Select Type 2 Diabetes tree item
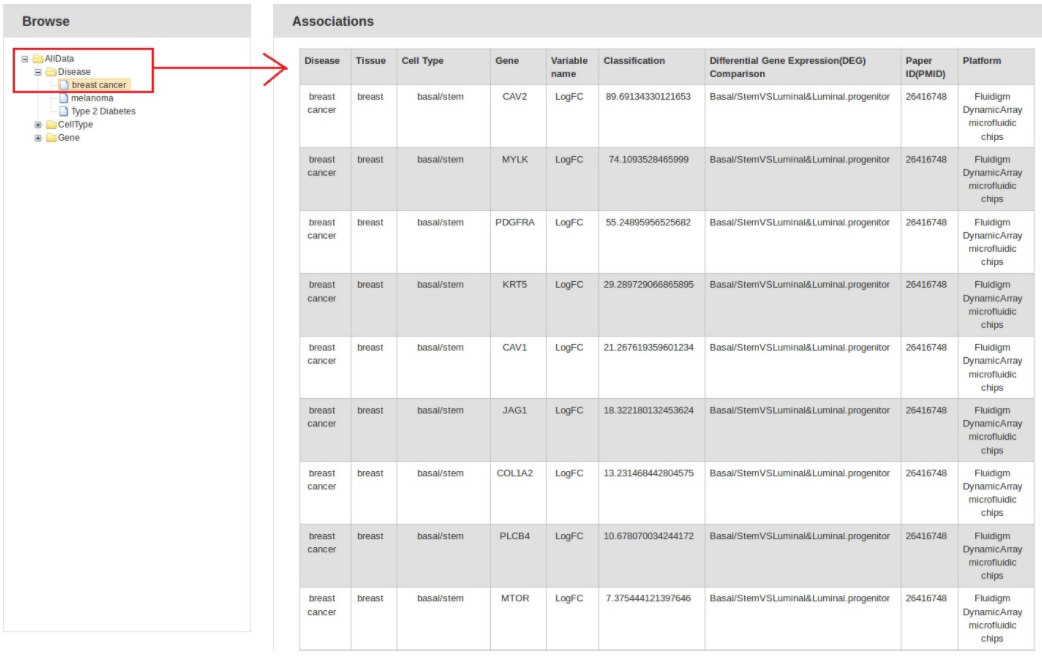The height and width of the screenshot is (670, 1042). tap(103, 111)
